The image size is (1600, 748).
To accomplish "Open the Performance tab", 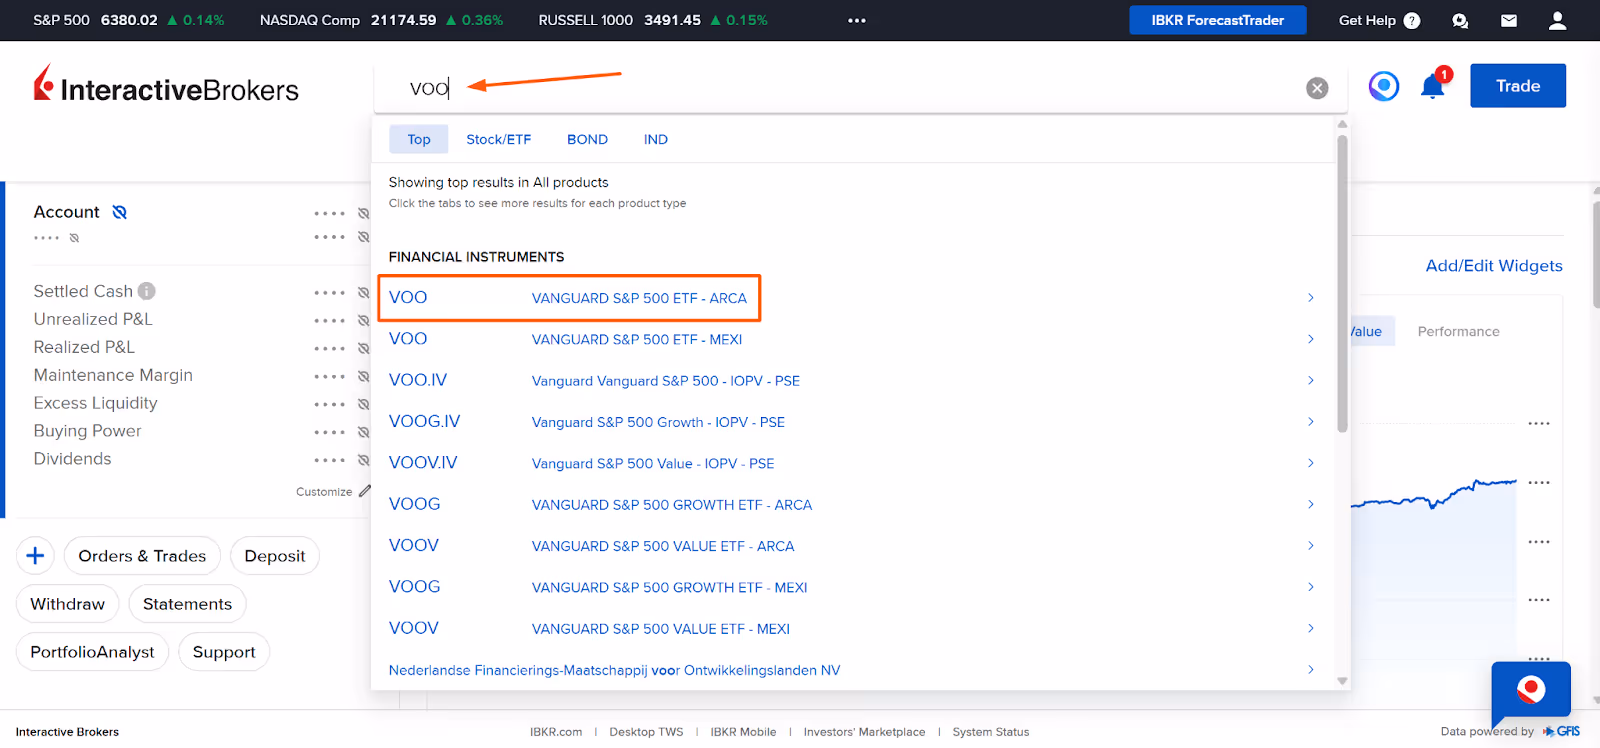I will pos(1458,332).
